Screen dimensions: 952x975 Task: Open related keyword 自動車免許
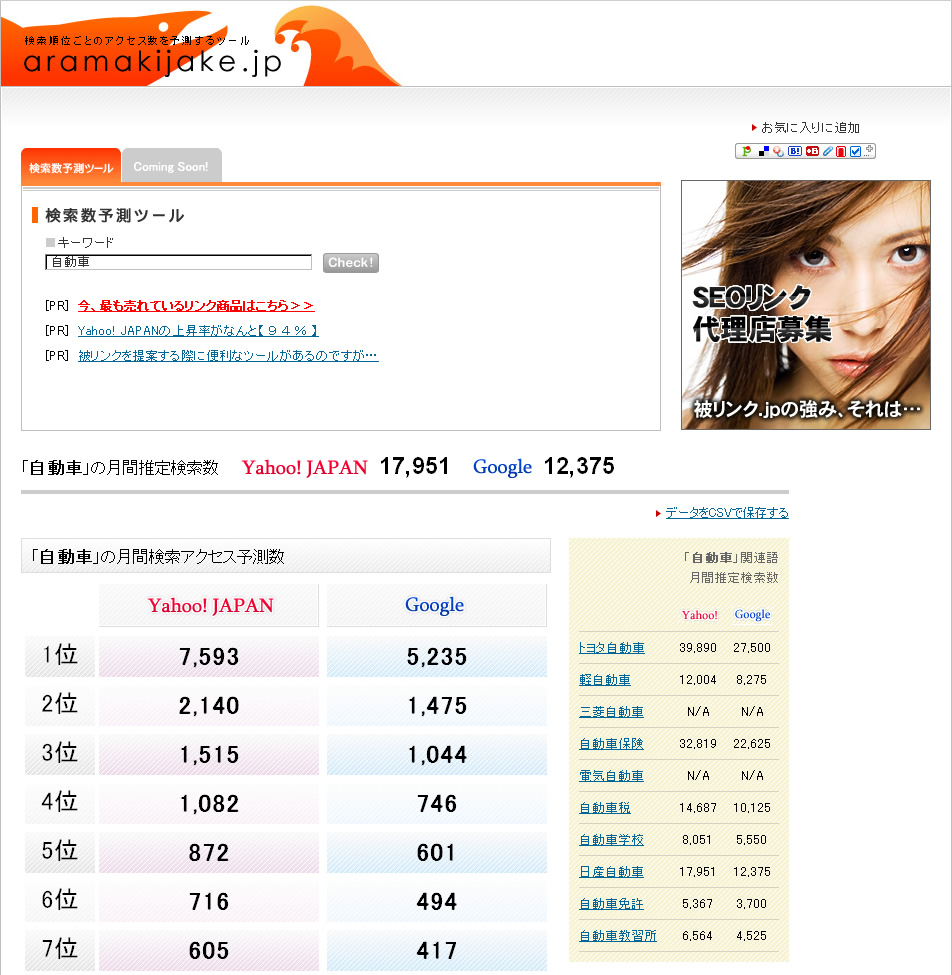pyautogui.click(x=611, y=903)
